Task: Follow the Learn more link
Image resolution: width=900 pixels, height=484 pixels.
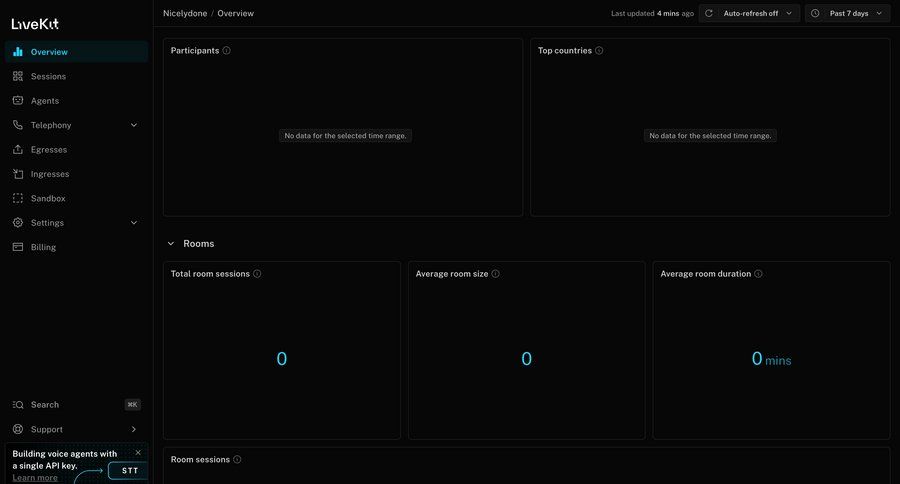Action: click(x=35, y=478)
